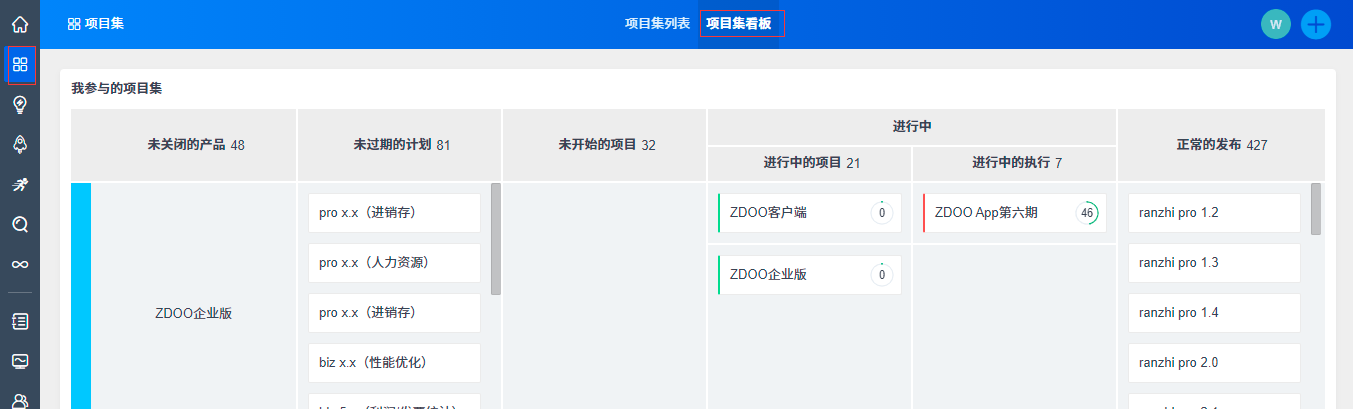Image resolution: width=1353 pixels, height=409 pixels.
Task: Click the 项目集 text in top header
Action: coord(105,24)
